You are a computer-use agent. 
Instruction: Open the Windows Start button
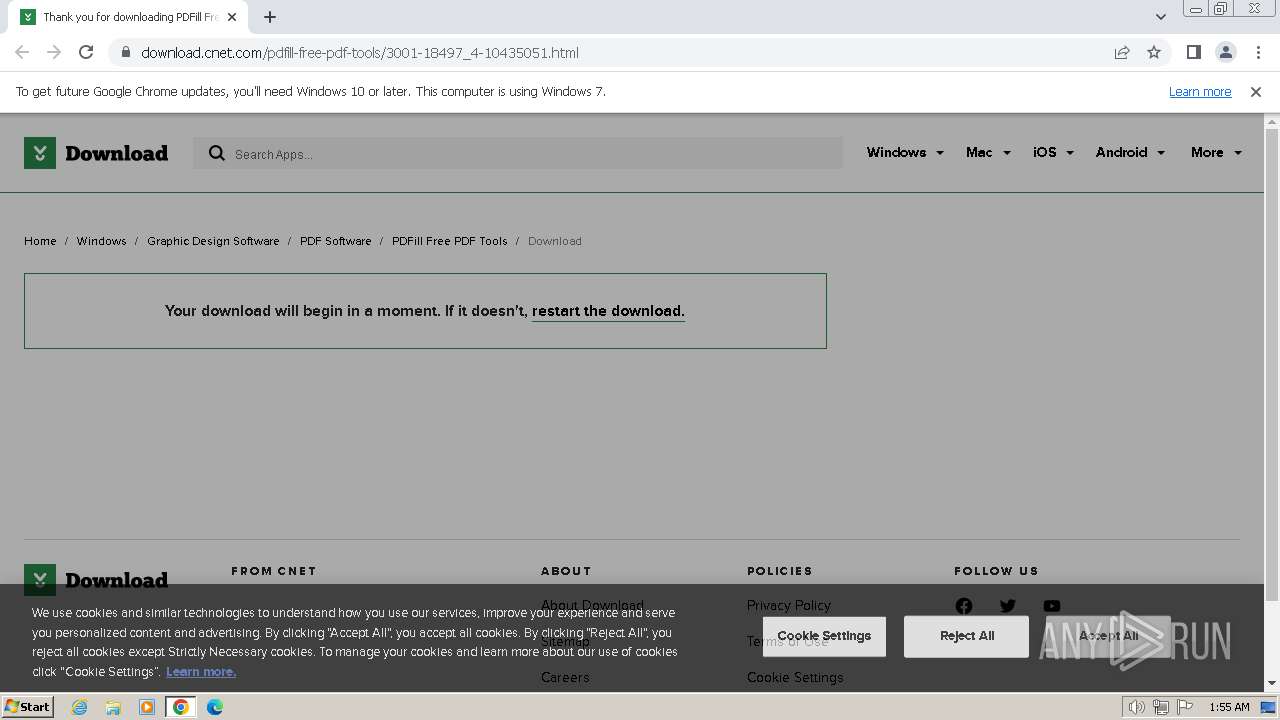tap(28, 706)
